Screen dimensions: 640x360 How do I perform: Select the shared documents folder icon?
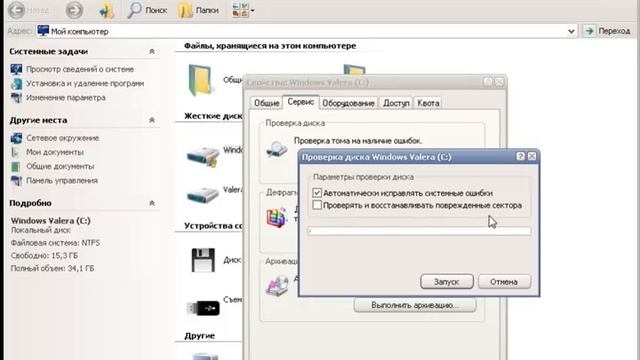[x=200, y=80]
